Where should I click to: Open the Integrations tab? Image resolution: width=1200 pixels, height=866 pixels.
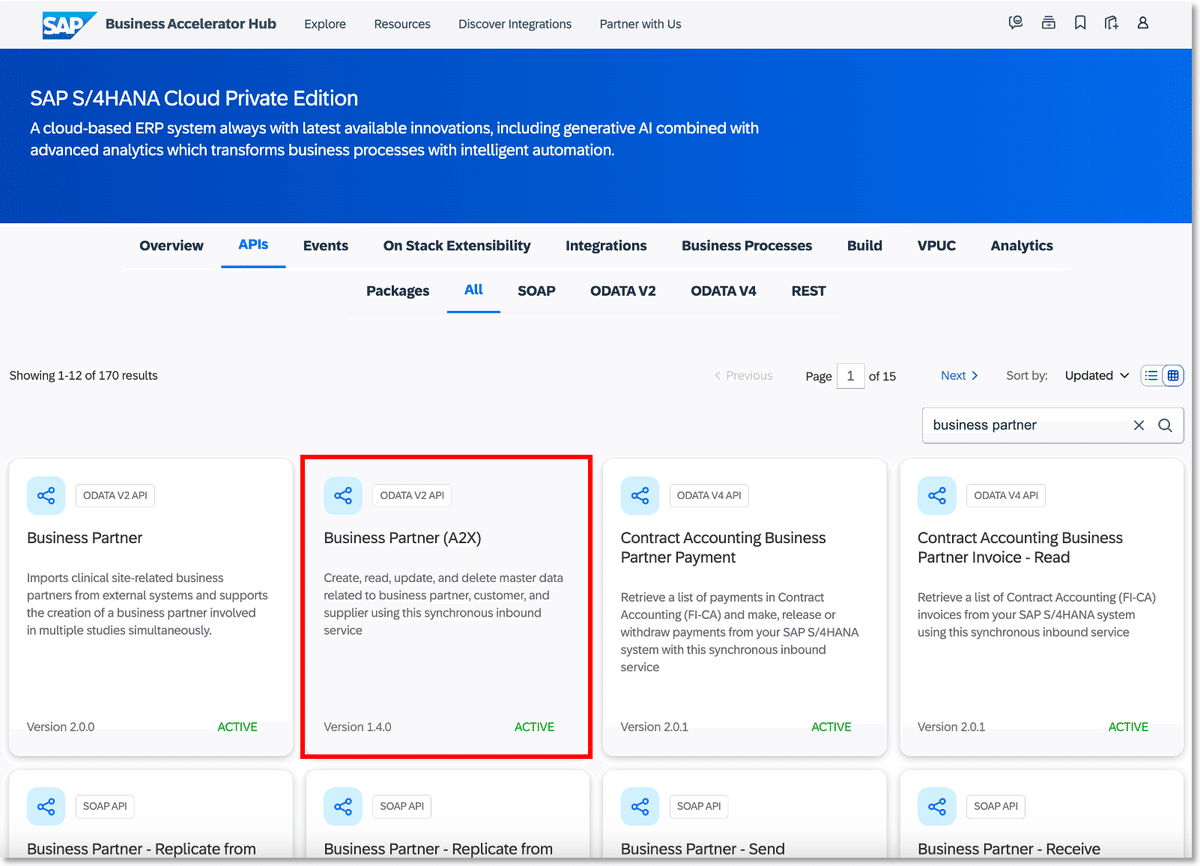click(x=606, y=246)
